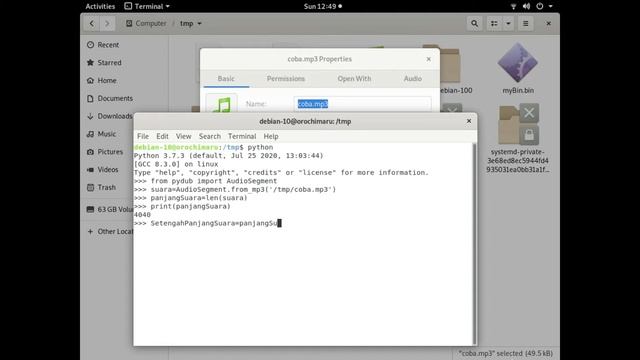Screen dimensions: 640x360
Task: Open Other Locations in Files sidebar
Action: click(x=110, y=231)
